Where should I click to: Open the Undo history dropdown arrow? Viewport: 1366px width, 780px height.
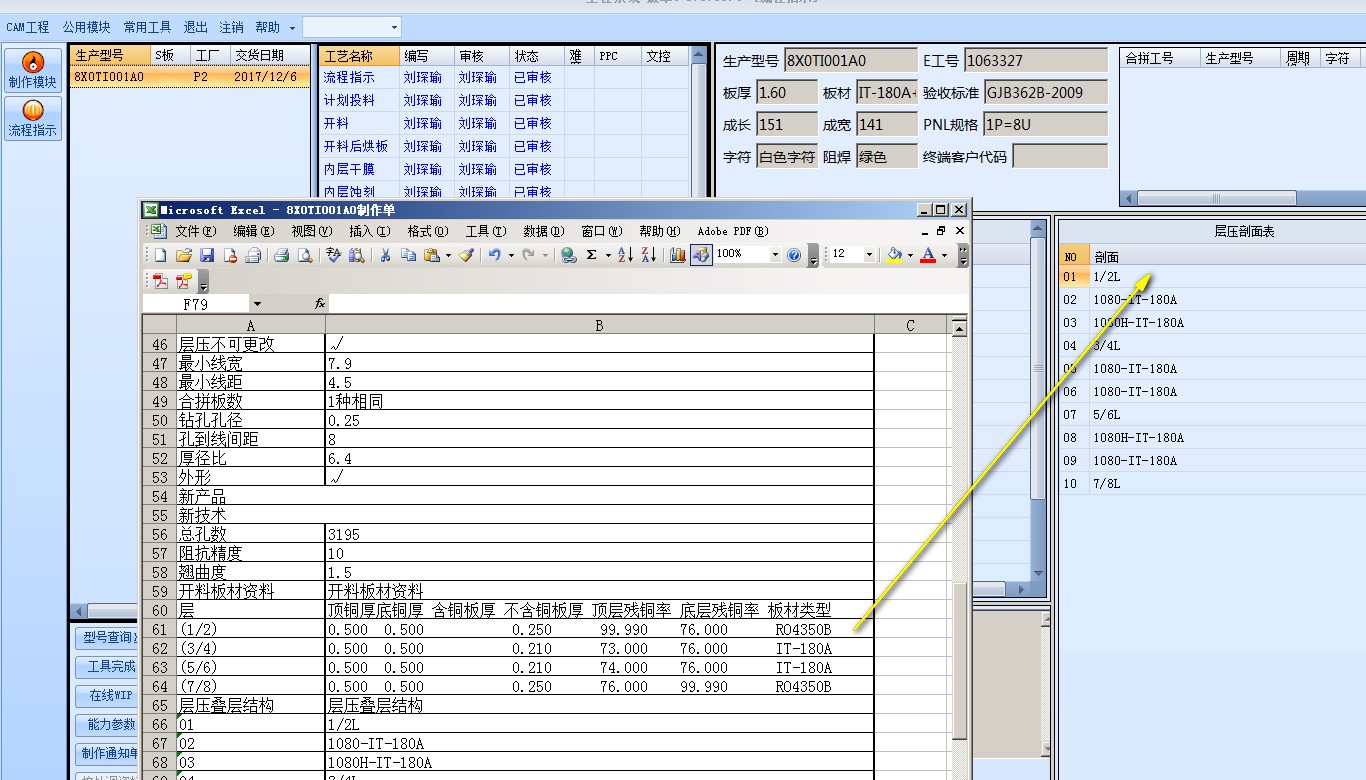(x=510, y=255)
